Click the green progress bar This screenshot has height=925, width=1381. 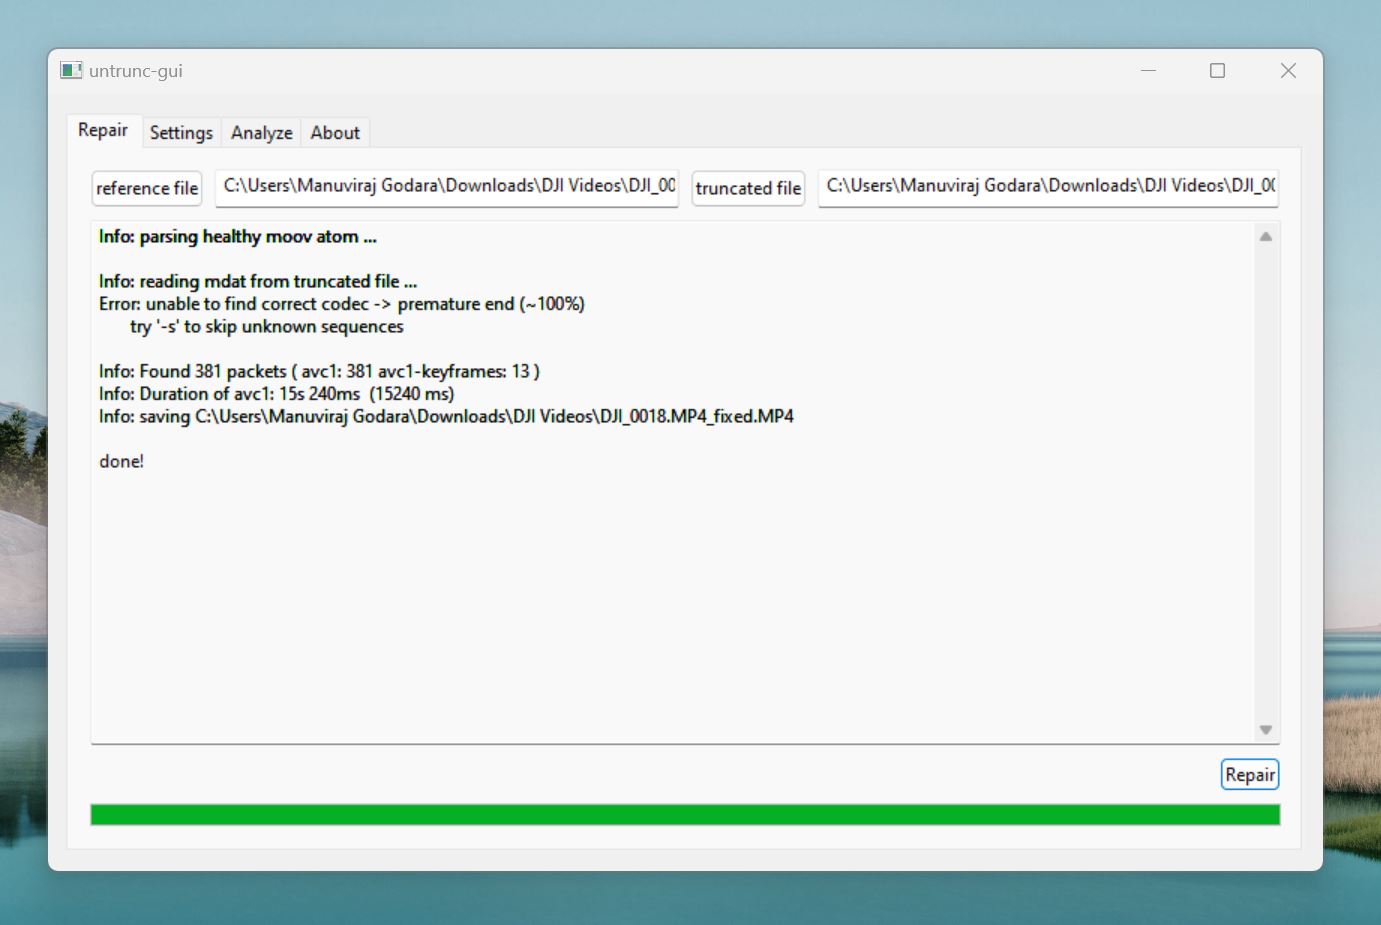click(685, 815)
